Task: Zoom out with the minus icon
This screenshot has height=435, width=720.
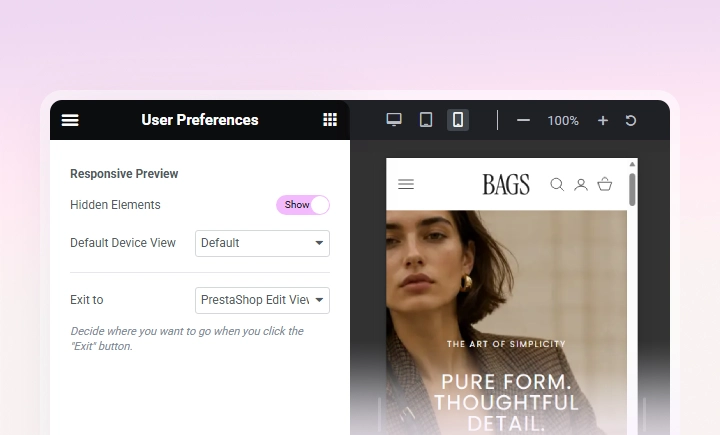Action: pos(523,120)
